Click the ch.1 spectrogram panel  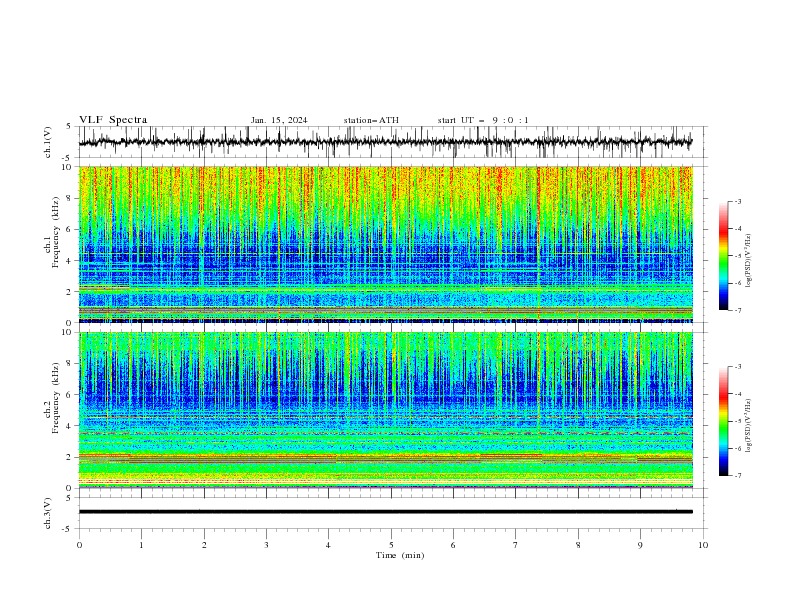pos(385,244)
